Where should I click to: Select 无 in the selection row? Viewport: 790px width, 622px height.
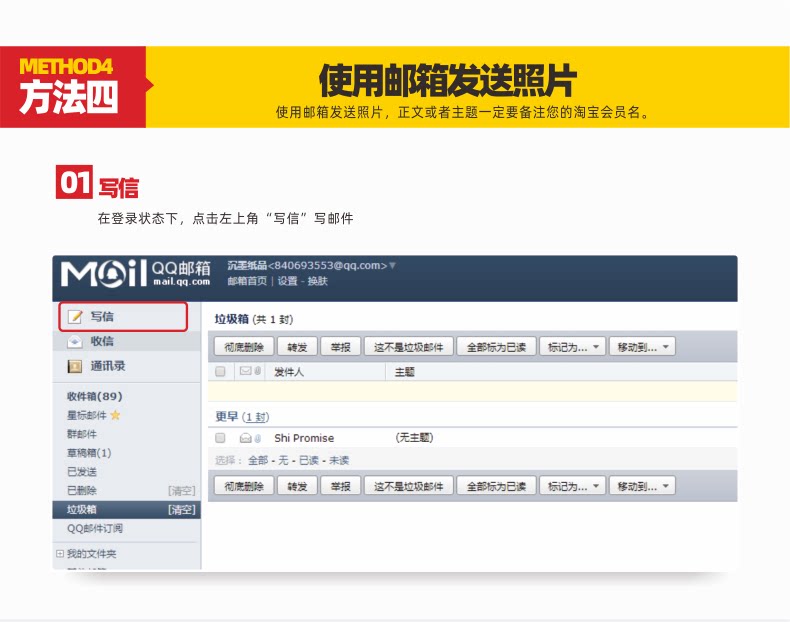point(283,460)
